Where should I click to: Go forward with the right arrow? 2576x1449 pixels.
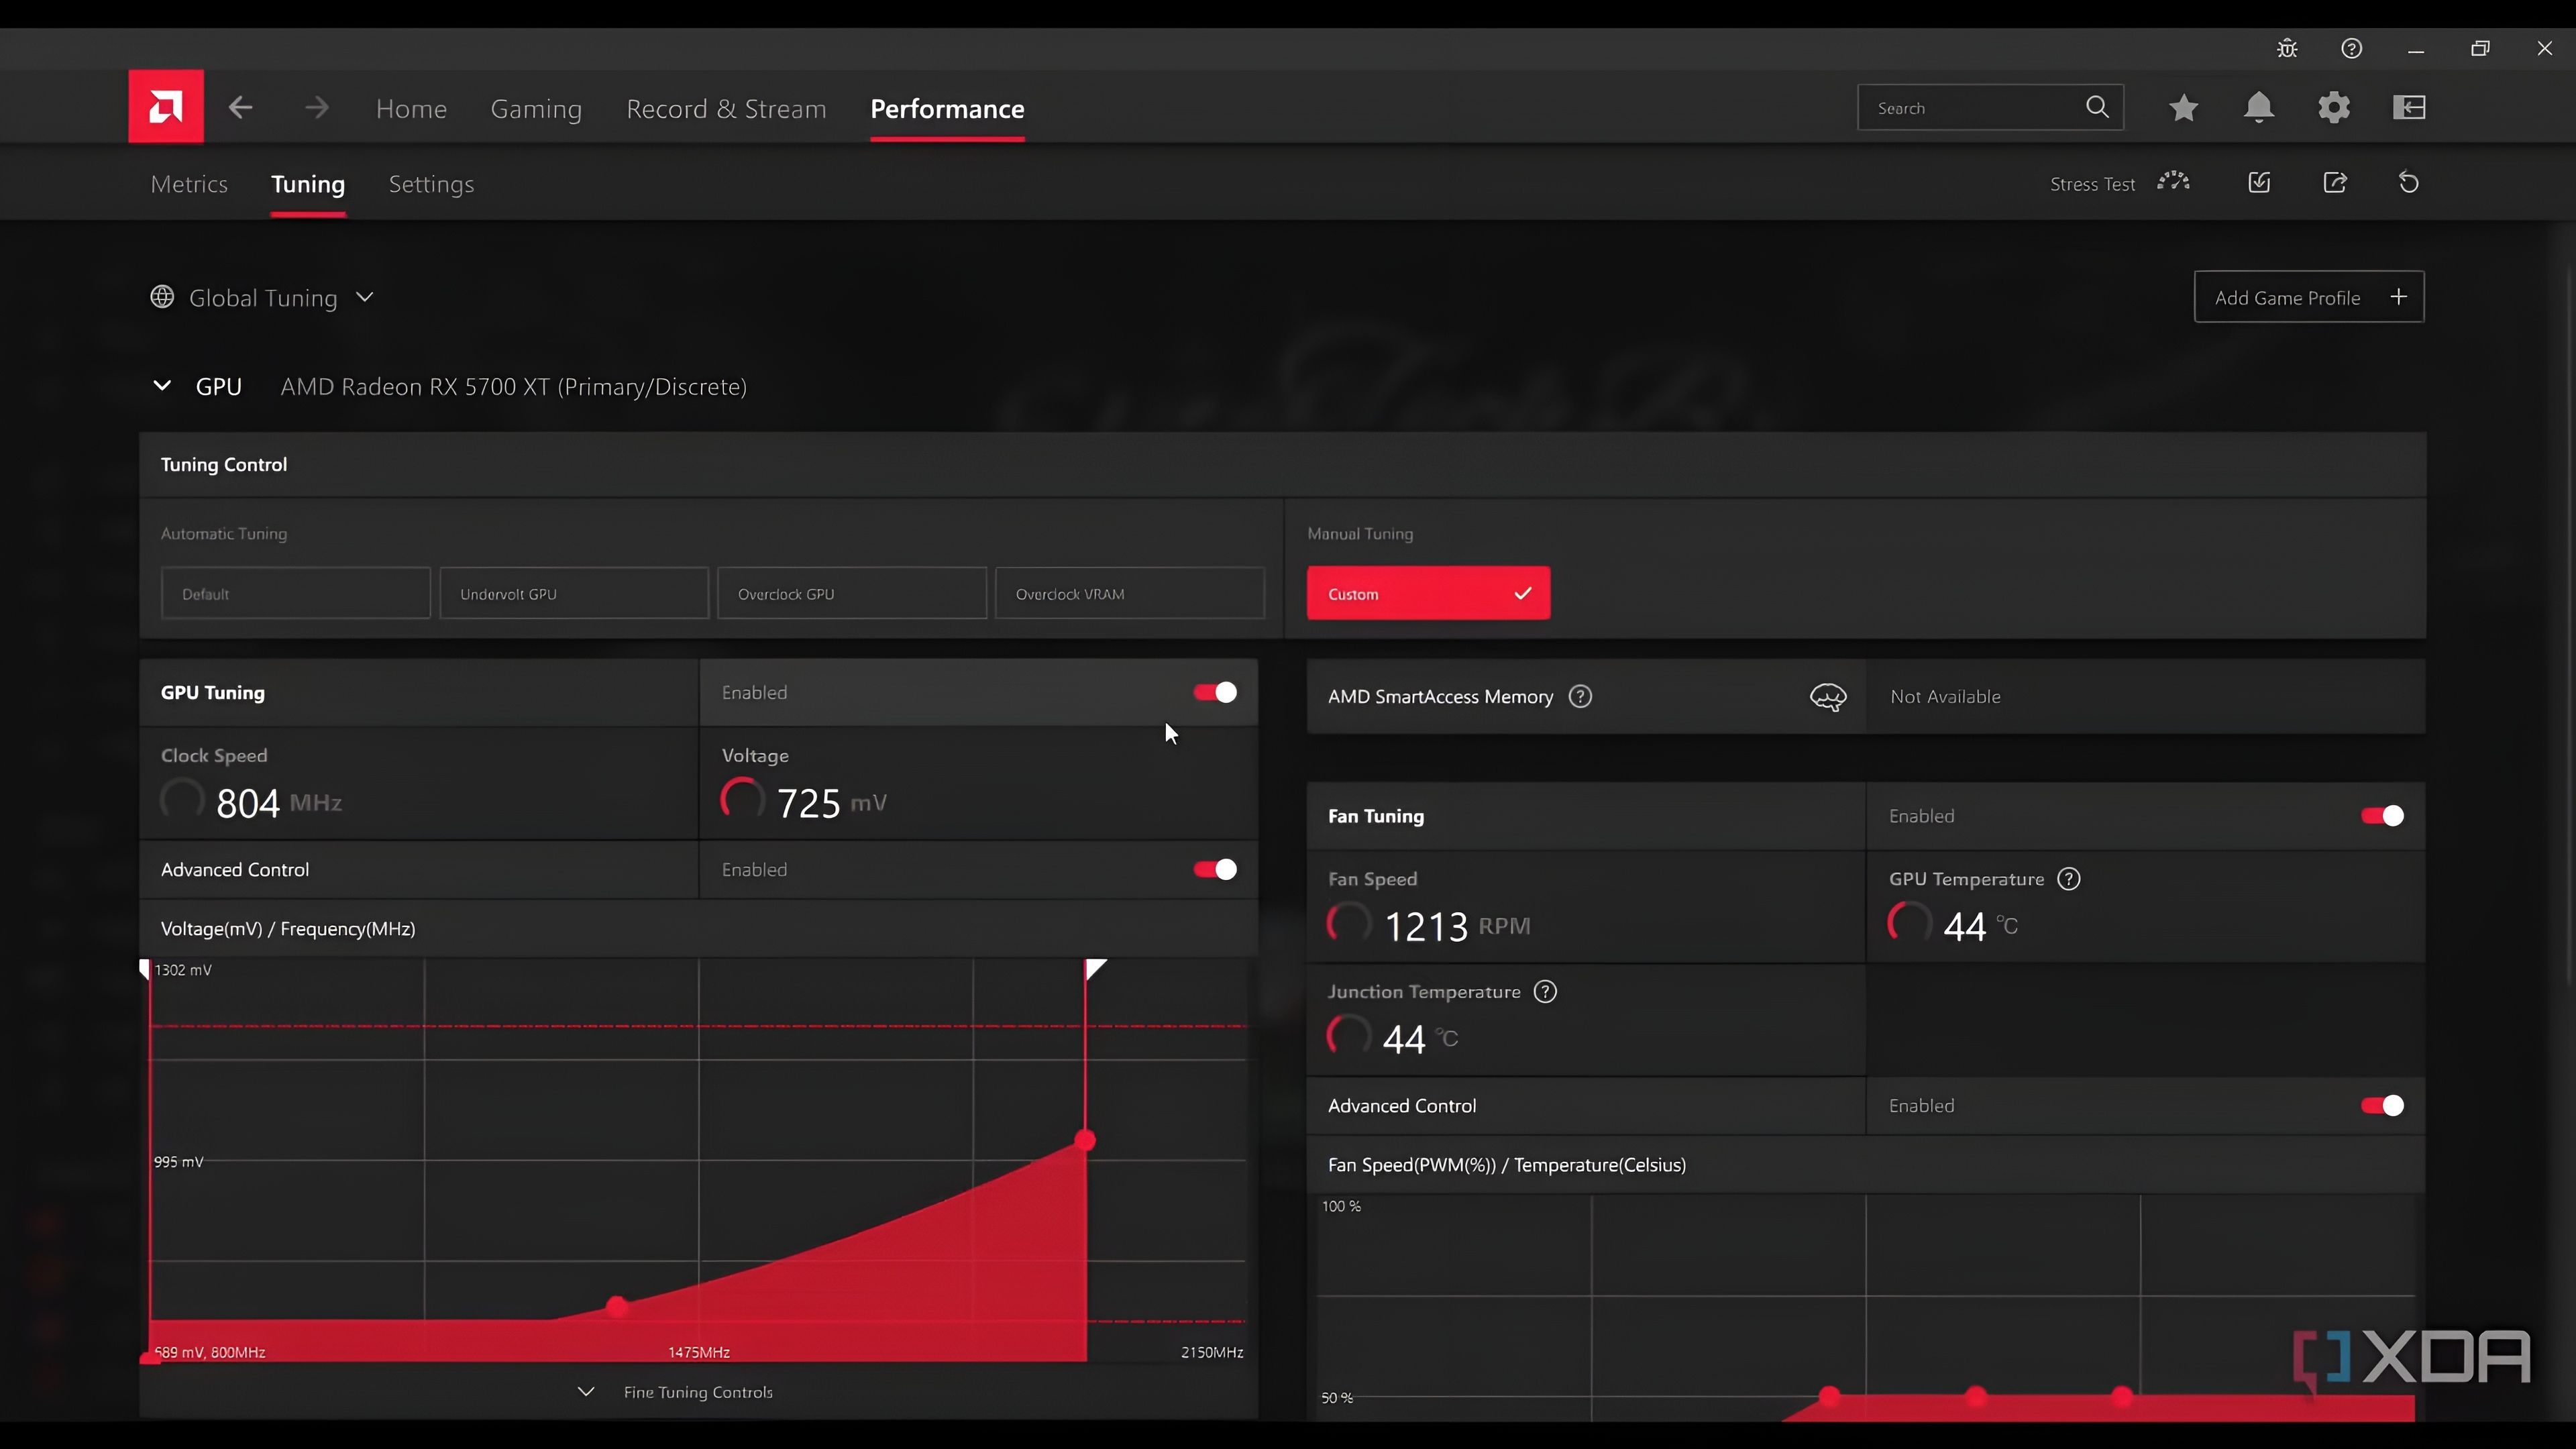tap(317, 107)
